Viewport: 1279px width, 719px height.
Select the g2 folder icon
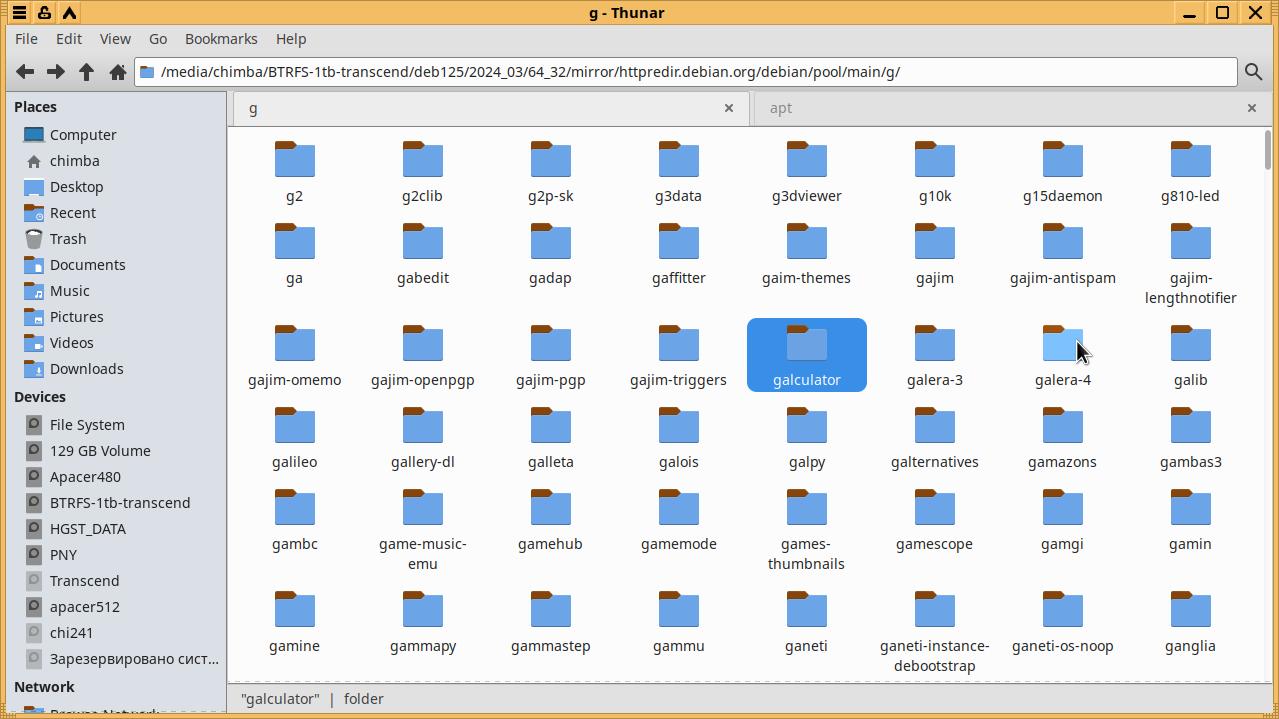[x=295, y=160]
